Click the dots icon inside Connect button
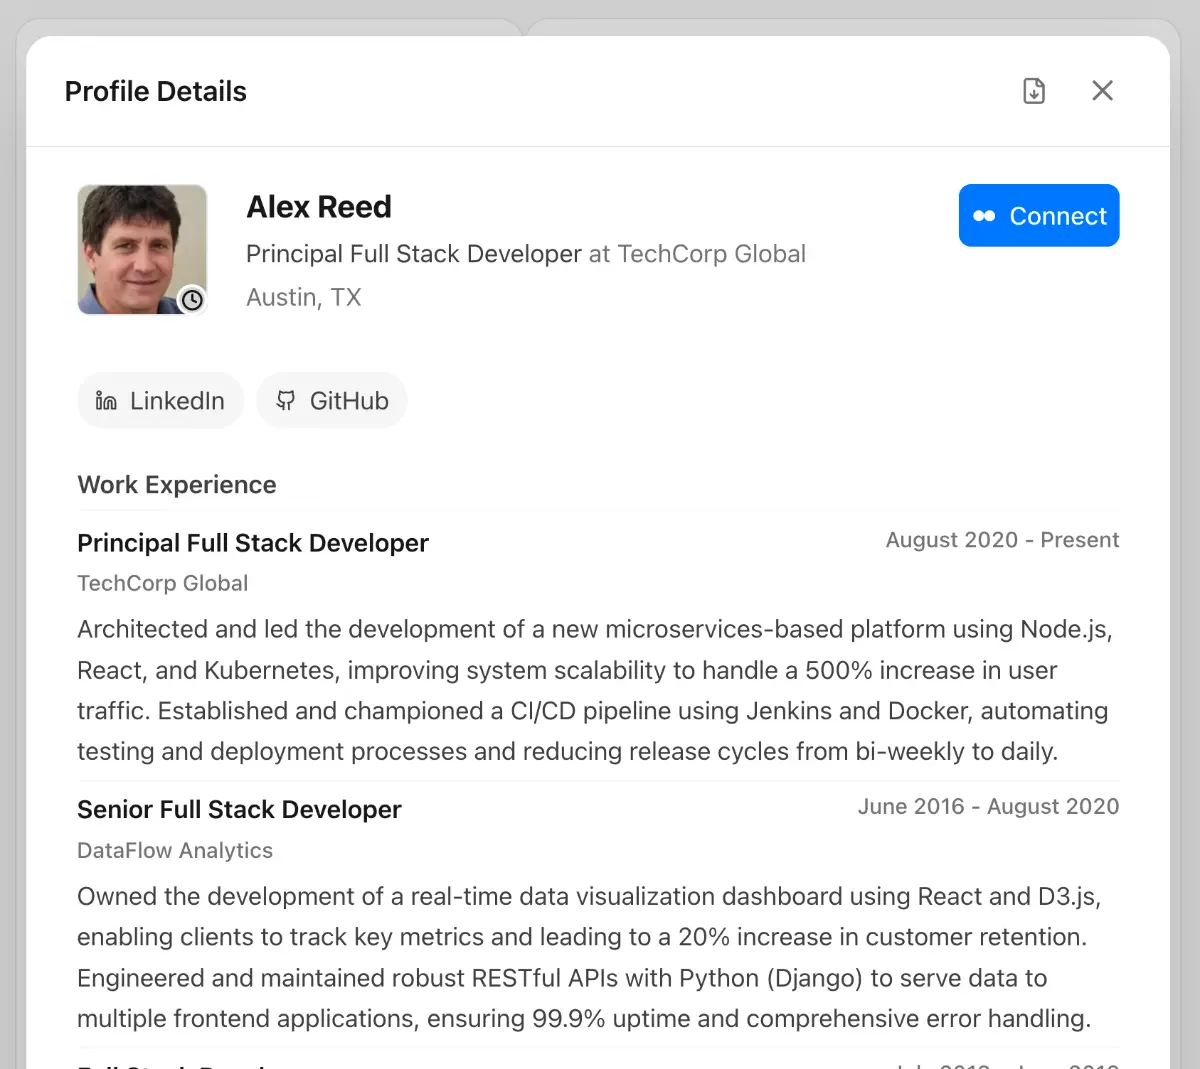Image resolution: width=1200 pixels, height=1069 pixels. click(x=984, y=216)
